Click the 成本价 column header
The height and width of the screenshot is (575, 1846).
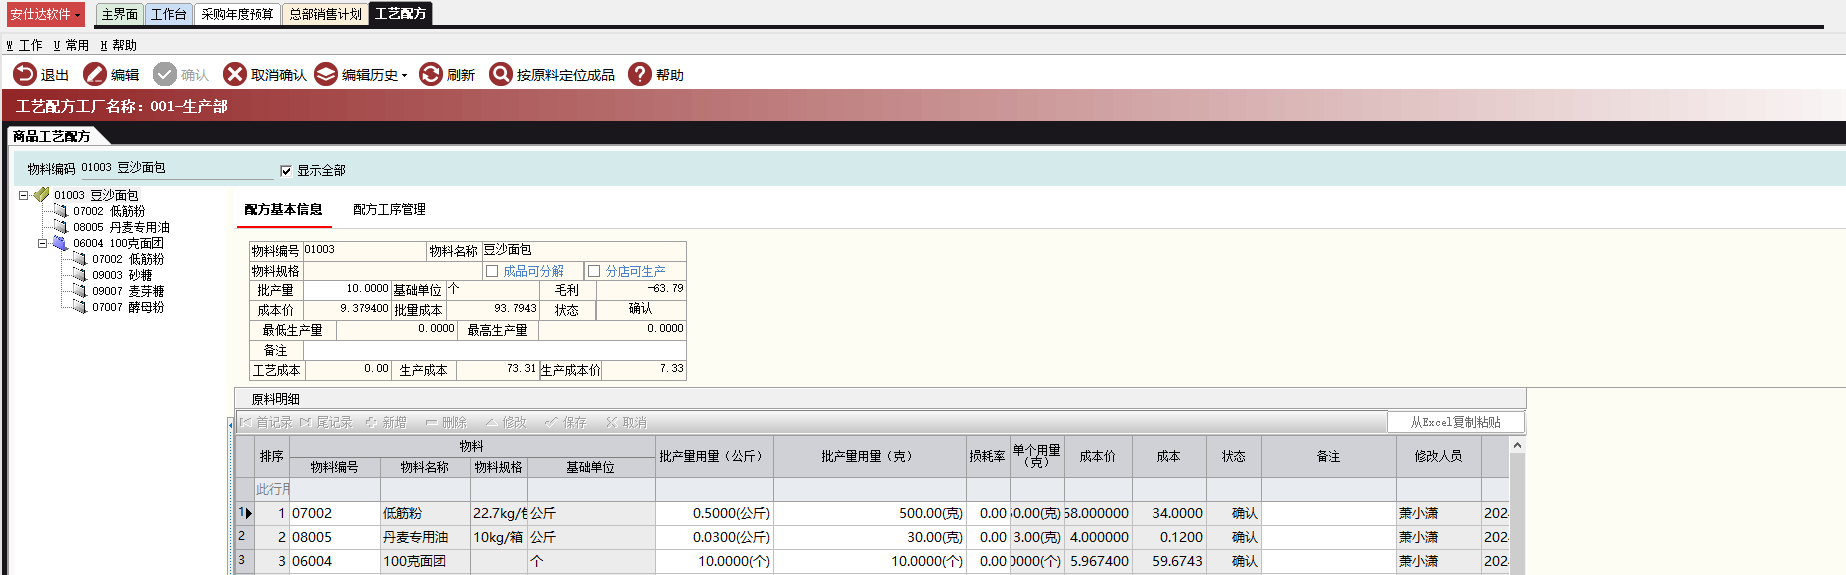1097,456
